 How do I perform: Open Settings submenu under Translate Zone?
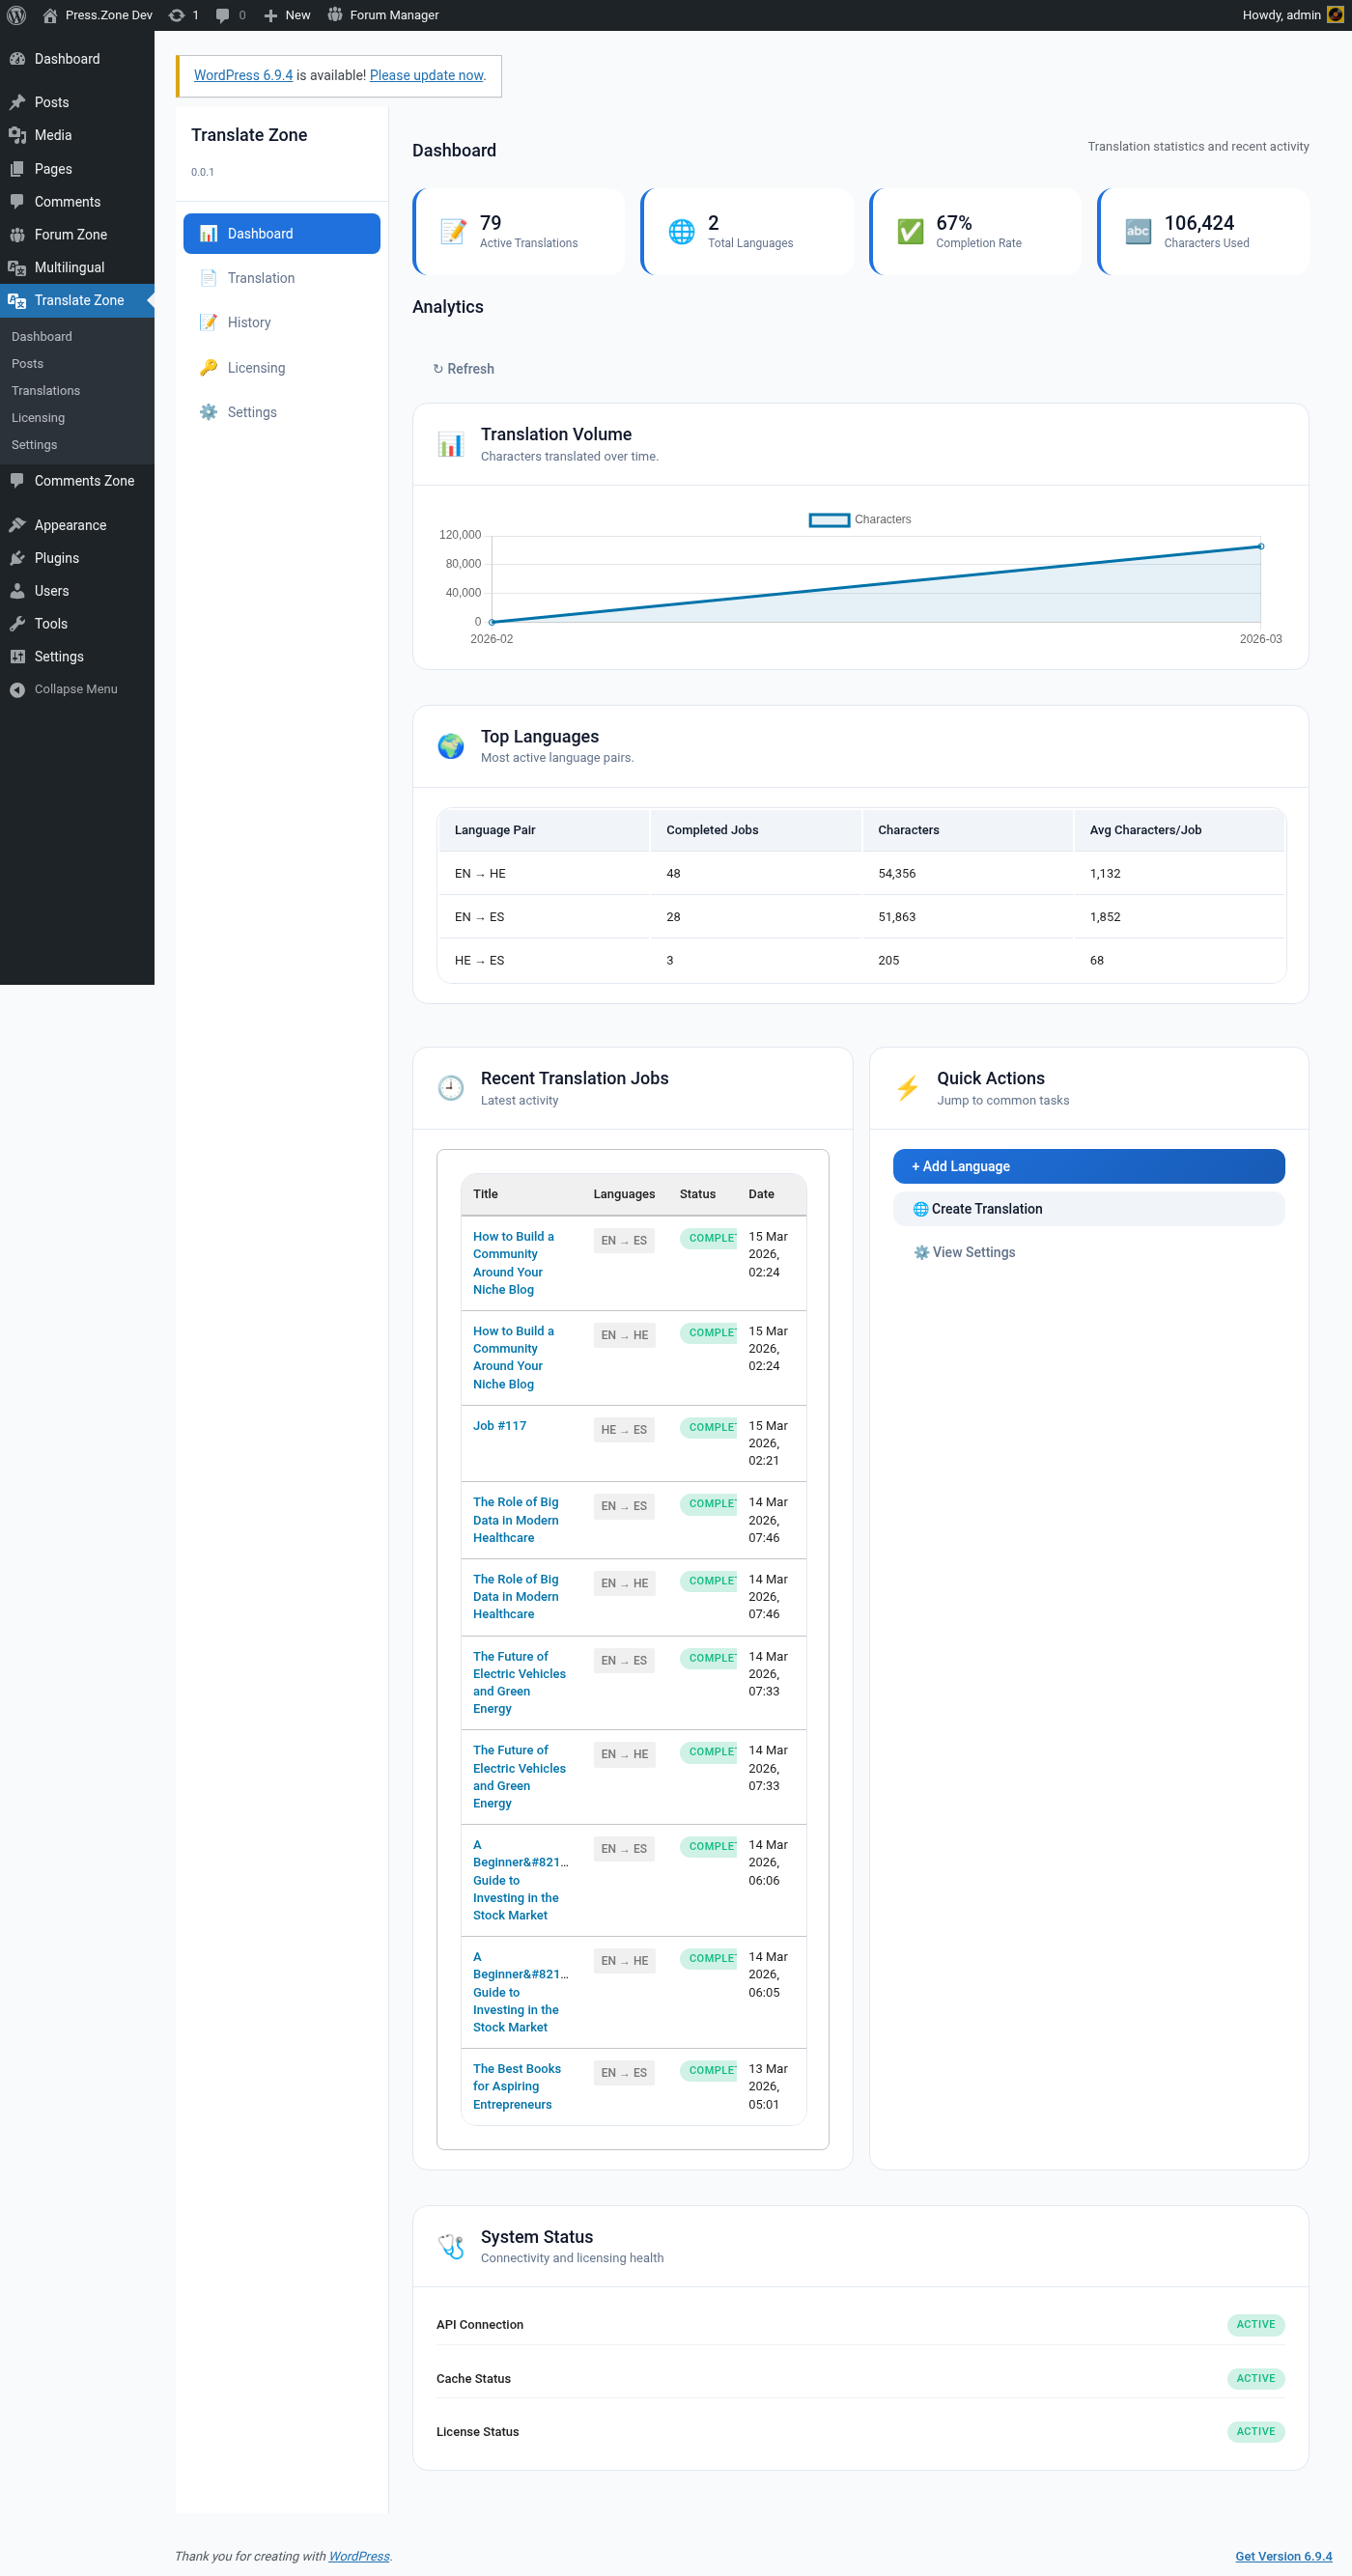click(34, 445)
